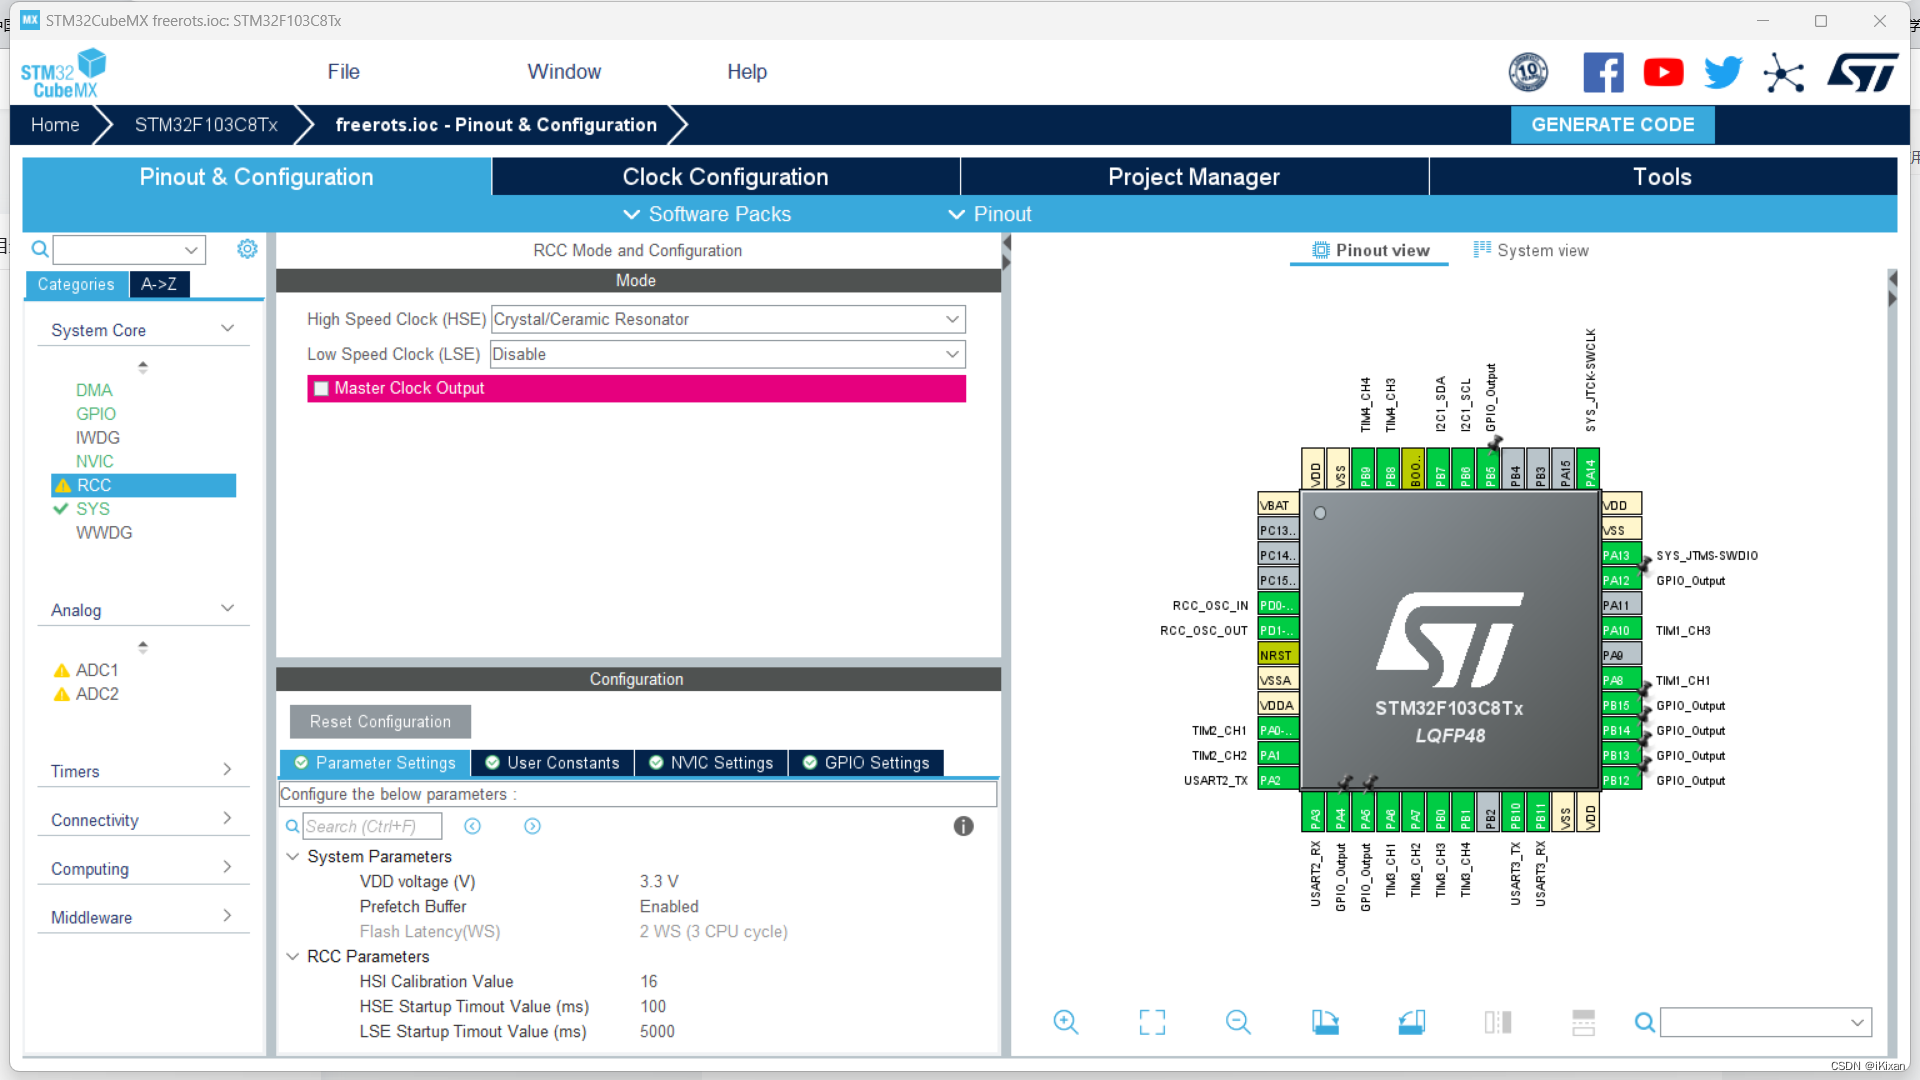Click the Reset Configuration button
Image resolution: width=1920 pixels, height=1080 pixels.
(380, 722)
